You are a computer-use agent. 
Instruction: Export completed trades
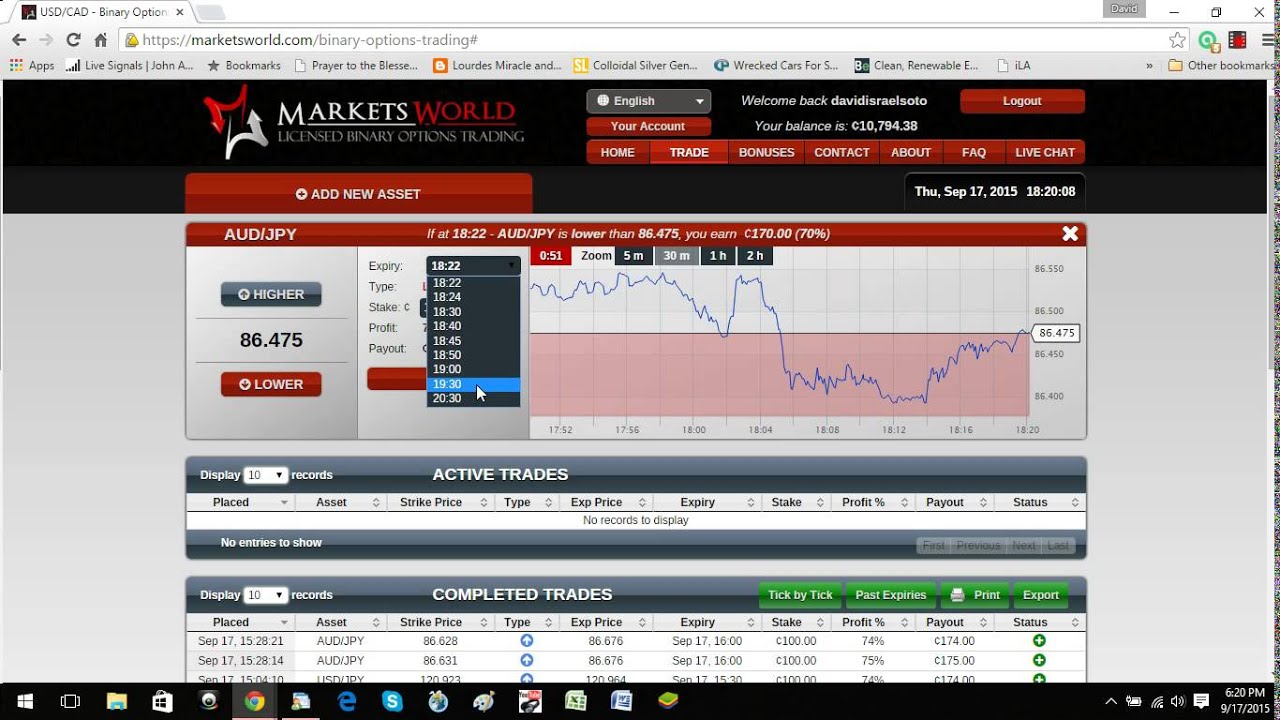click(x=1040, y=595)
